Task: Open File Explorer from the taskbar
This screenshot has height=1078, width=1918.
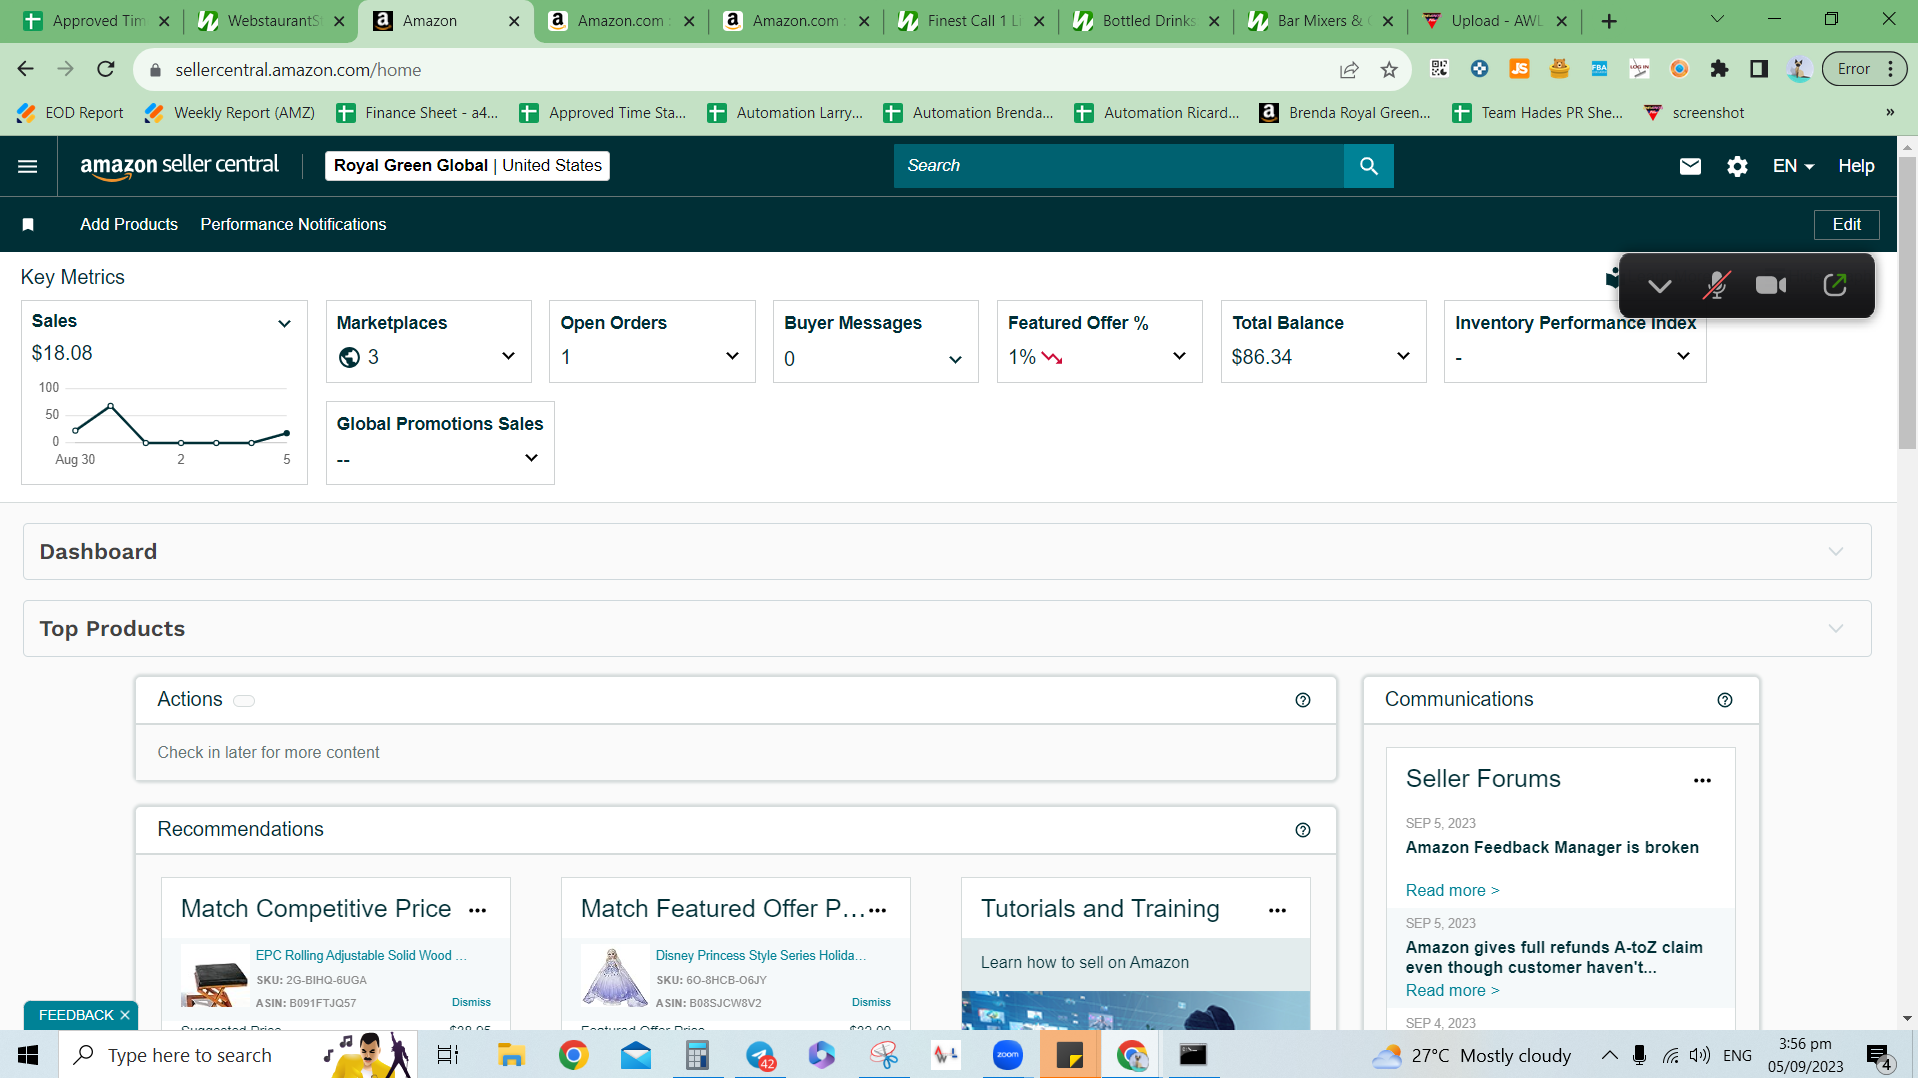Action: tap(511, 1055)
